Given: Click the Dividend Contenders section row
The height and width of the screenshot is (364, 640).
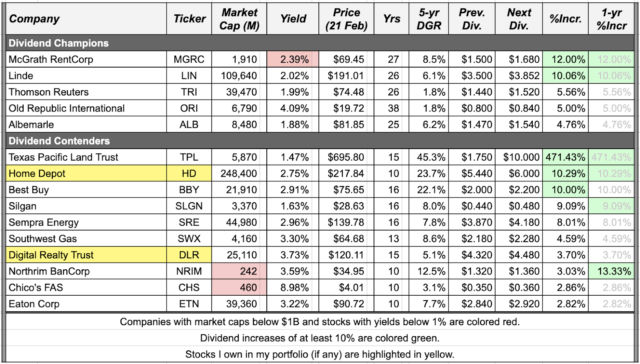Looking at the screenshot, I should pos(320,141).
